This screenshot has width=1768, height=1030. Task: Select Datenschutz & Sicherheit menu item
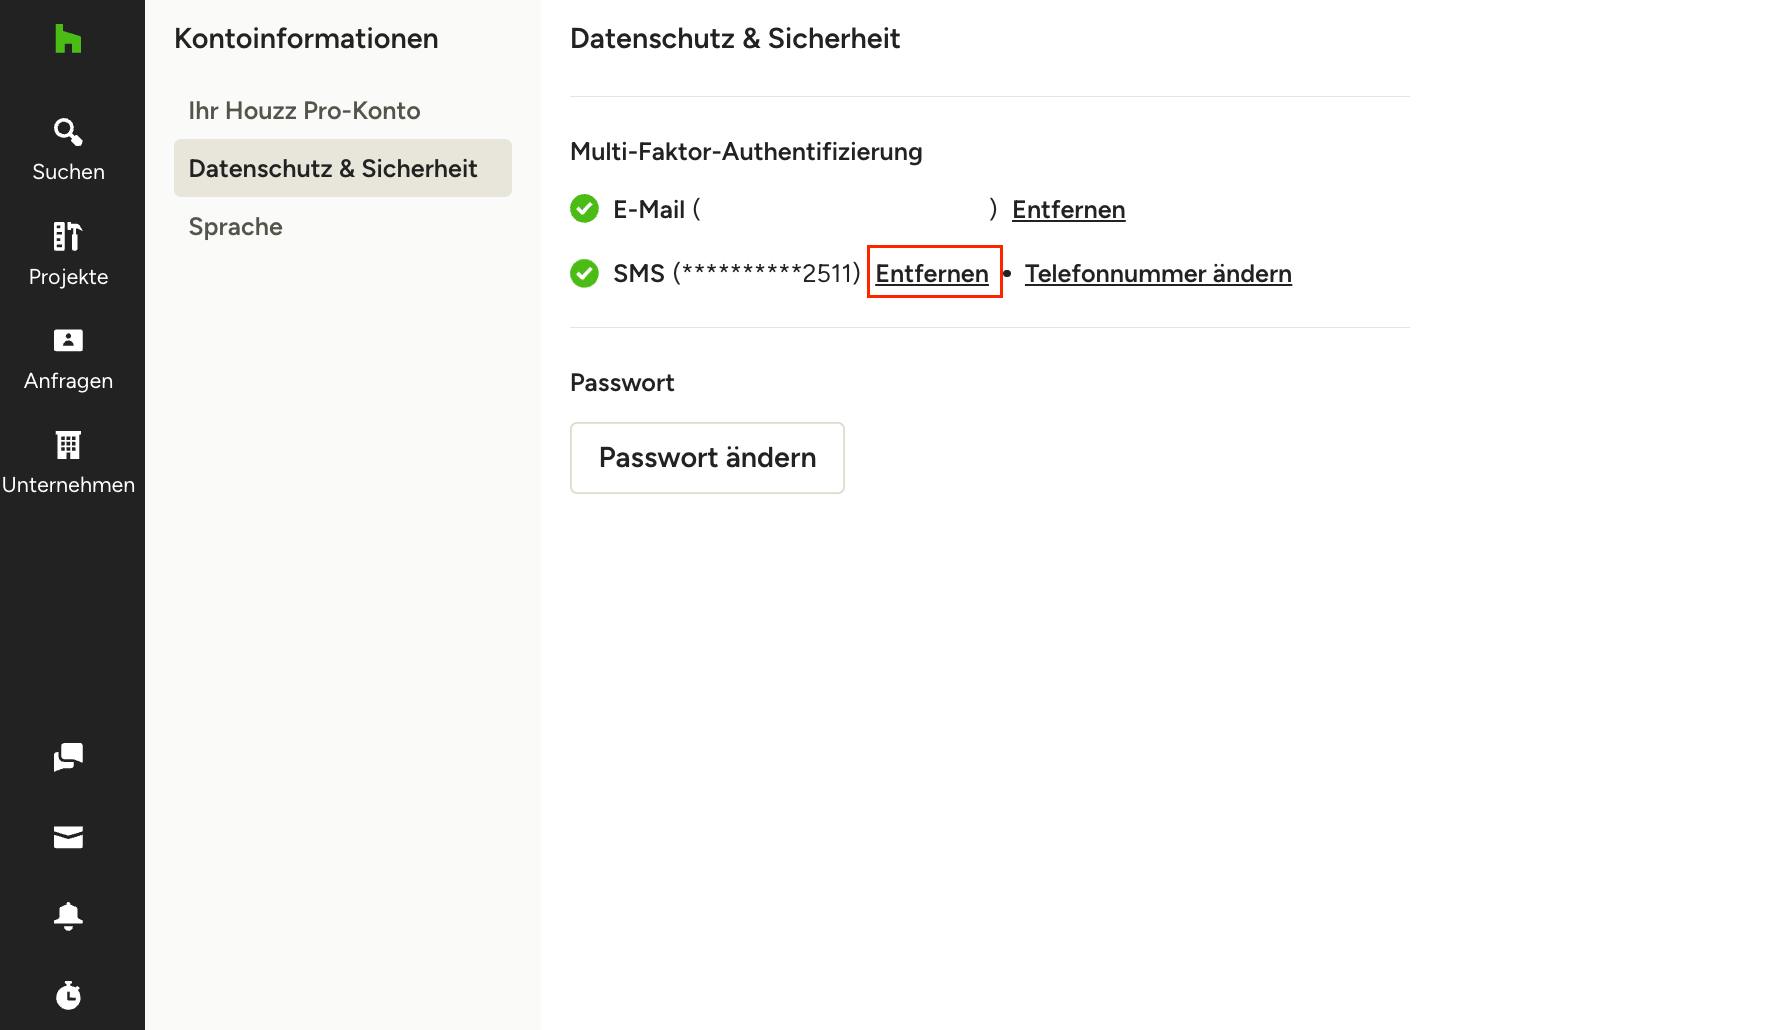pyautogui.click(x=343, y=168)
